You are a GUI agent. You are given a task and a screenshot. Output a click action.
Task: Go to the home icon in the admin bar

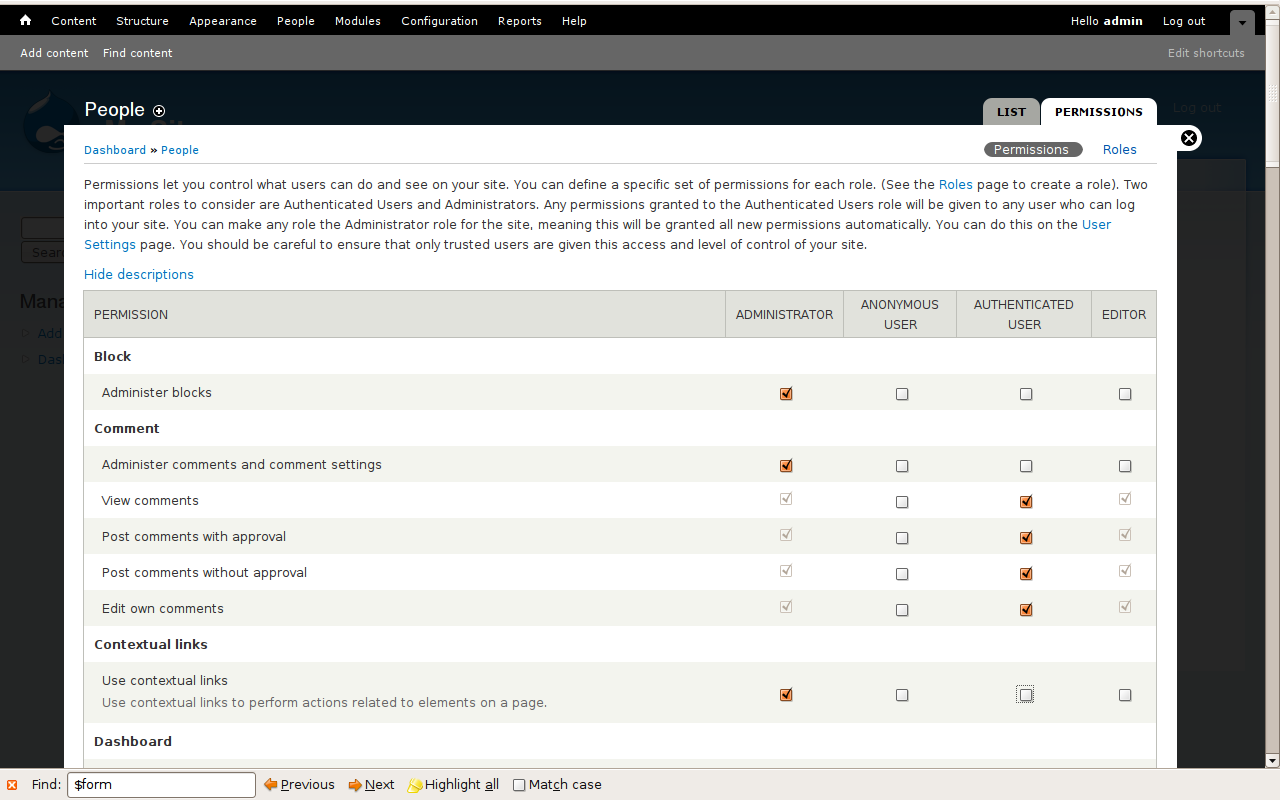[26, 20]
